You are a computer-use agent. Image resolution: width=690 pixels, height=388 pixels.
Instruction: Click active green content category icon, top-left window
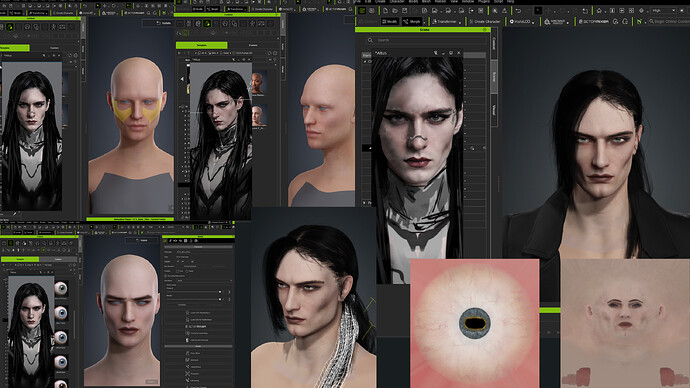pos(9,27)
